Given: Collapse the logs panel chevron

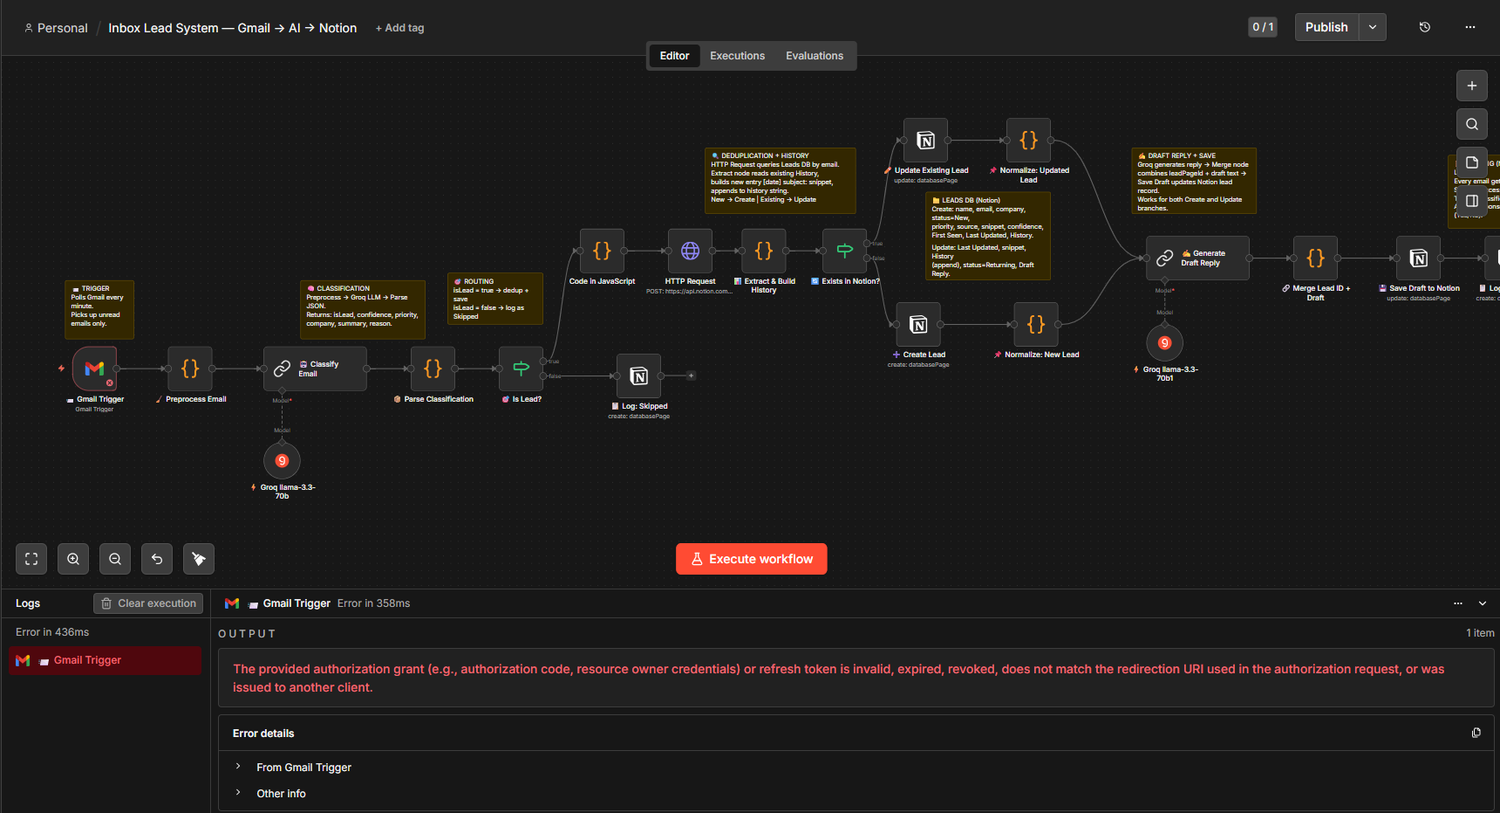Looking at the screenshot, I should 1482,603.
